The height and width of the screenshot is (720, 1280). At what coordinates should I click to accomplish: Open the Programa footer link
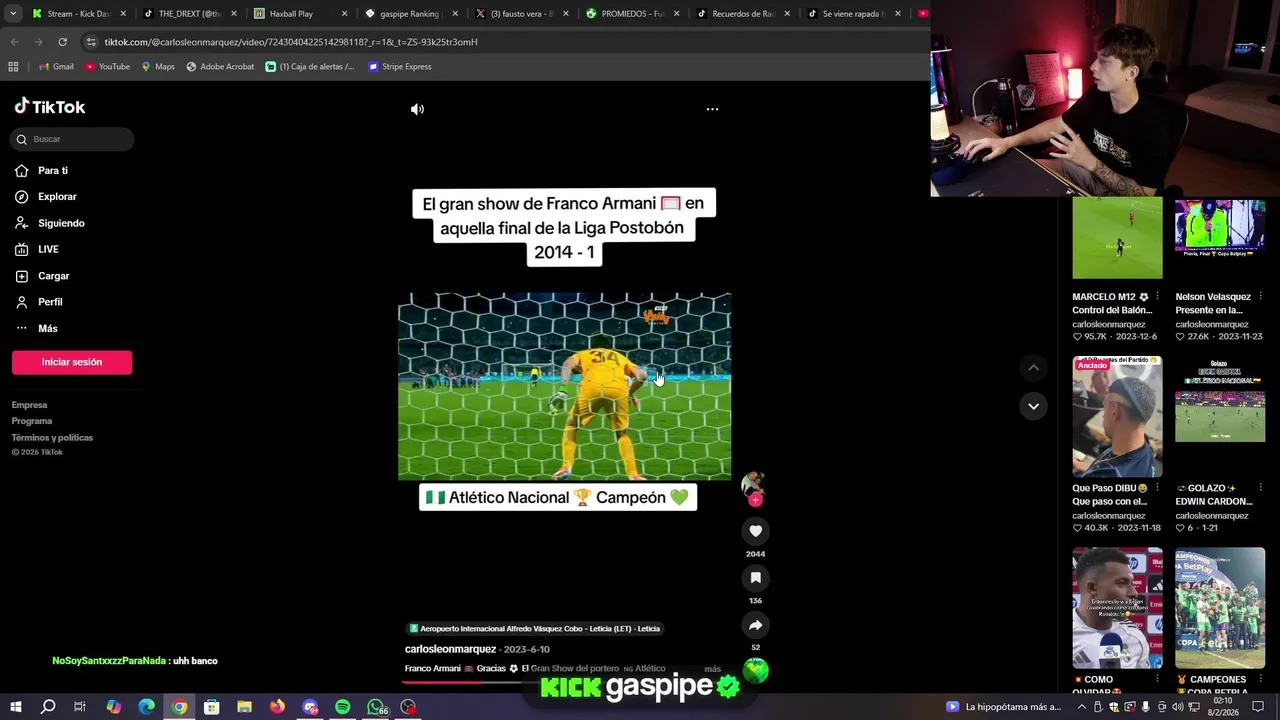tap(32, 421)
